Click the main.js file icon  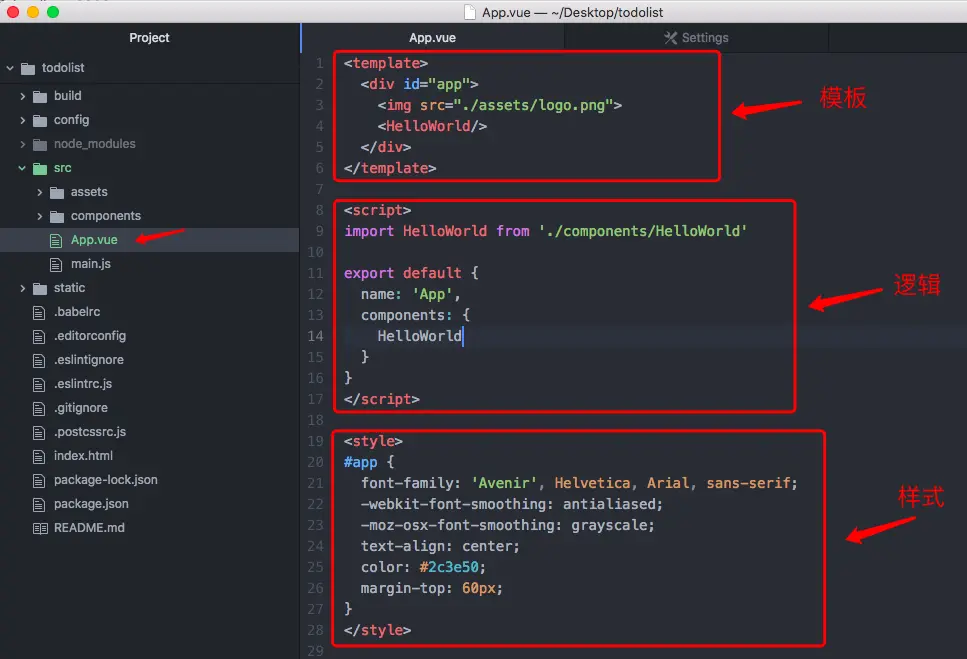(56, 264)
